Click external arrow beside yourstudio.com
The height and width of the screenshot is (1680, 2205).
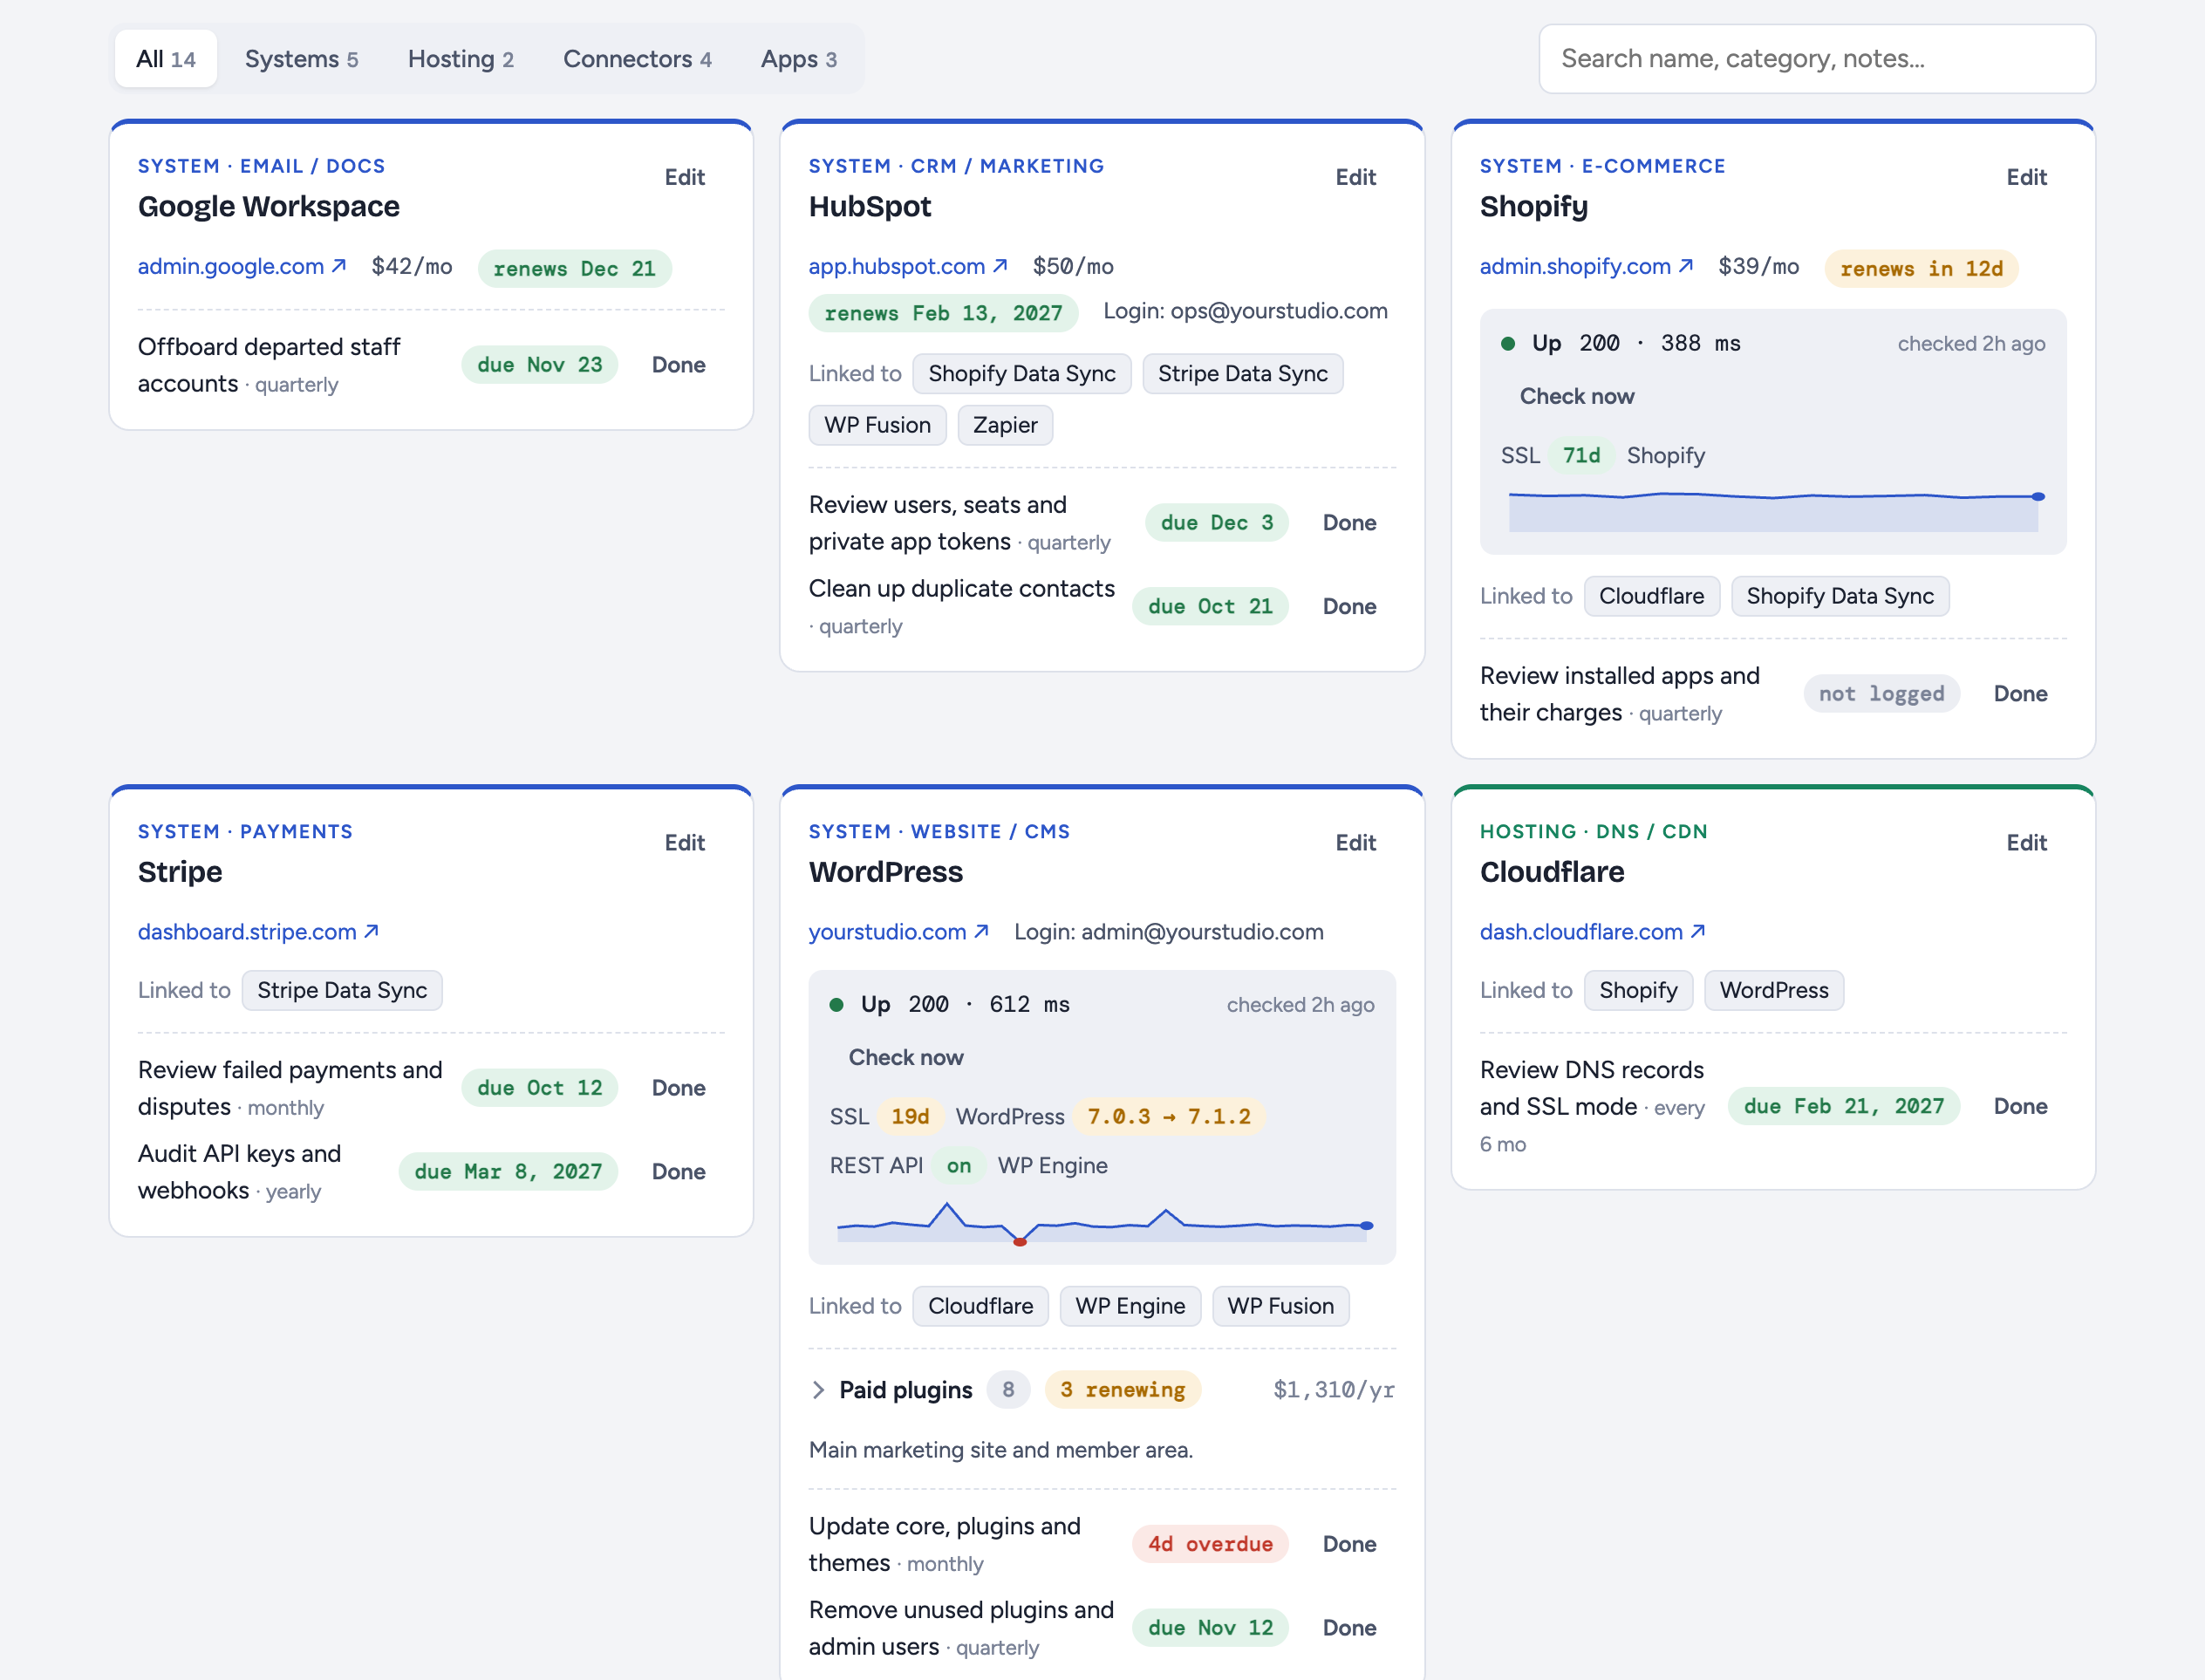pos(981,931)
